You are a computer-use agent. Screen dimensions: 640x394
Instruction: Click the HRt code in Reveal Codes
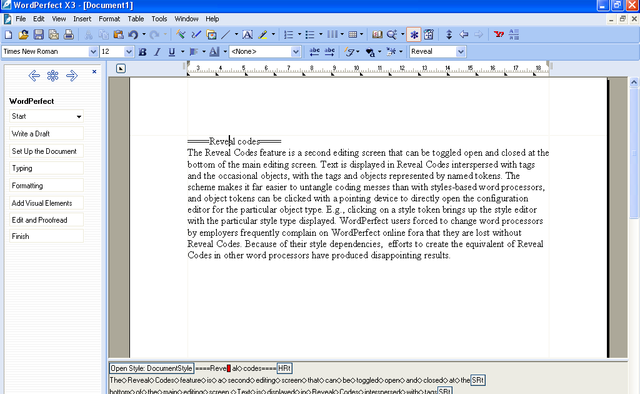(x=284, y=368)
